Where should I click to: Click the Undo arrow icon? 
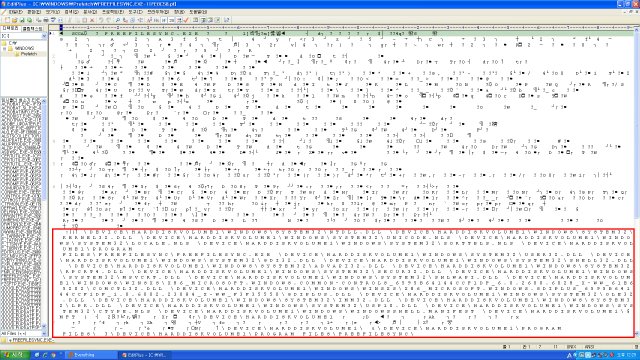coord(101,20)
